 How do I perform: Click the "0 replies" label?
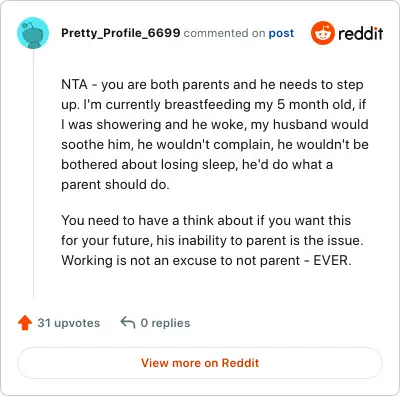tap(165, 323)
